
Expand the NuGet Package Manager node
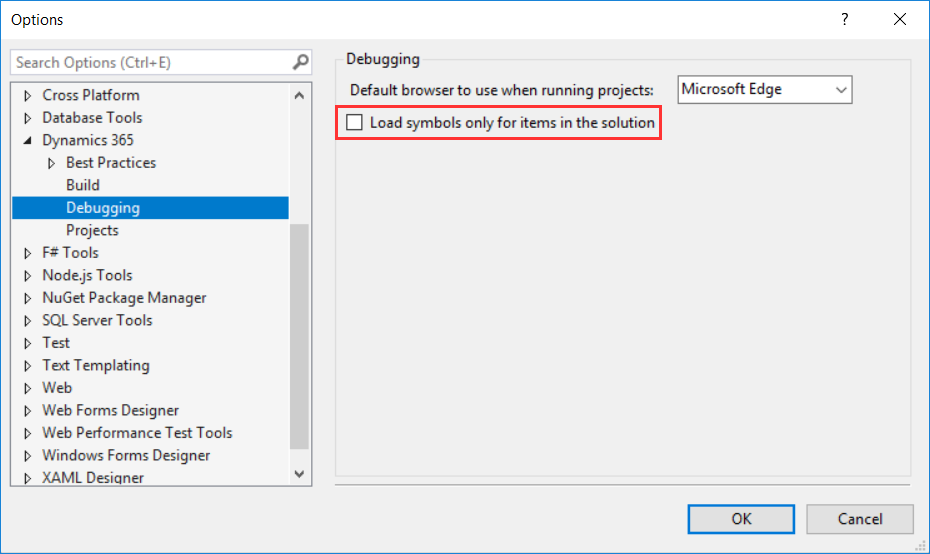click(28, 298)
